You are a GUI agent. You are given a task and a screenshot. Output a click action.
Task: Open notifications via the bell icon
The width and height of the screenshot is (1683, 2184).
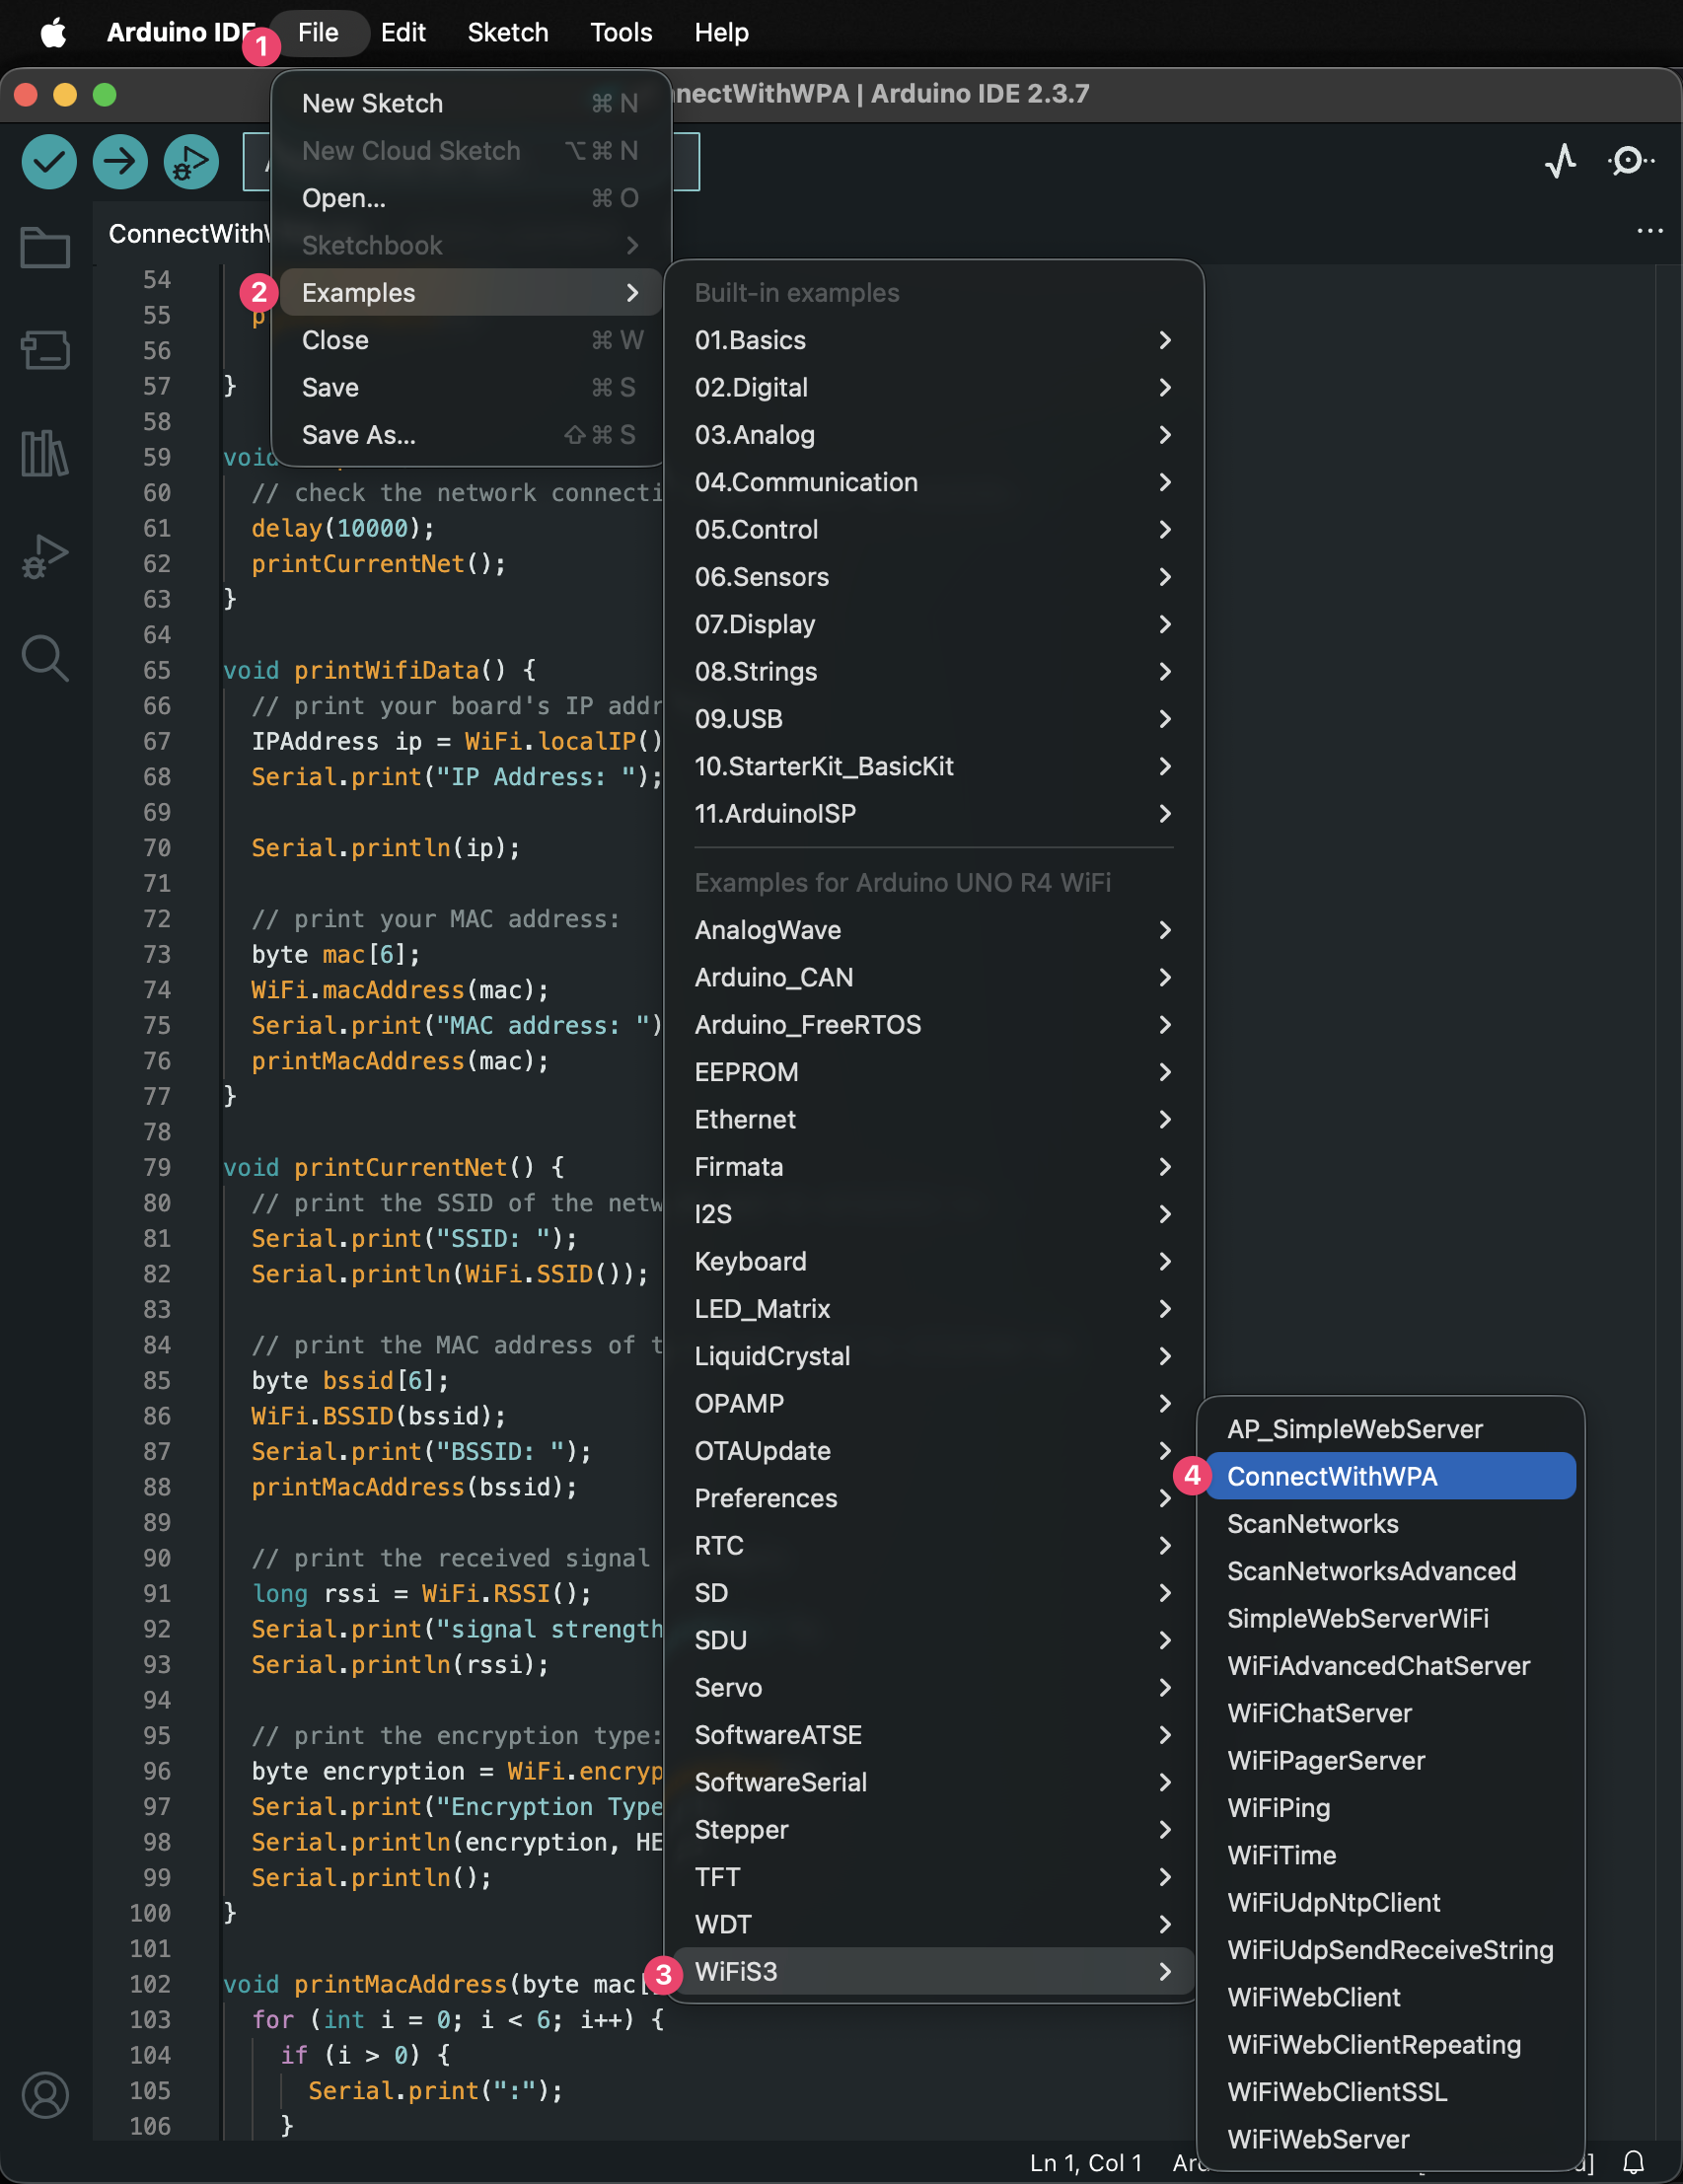pyautogui.click(x=1636, y=2161)
